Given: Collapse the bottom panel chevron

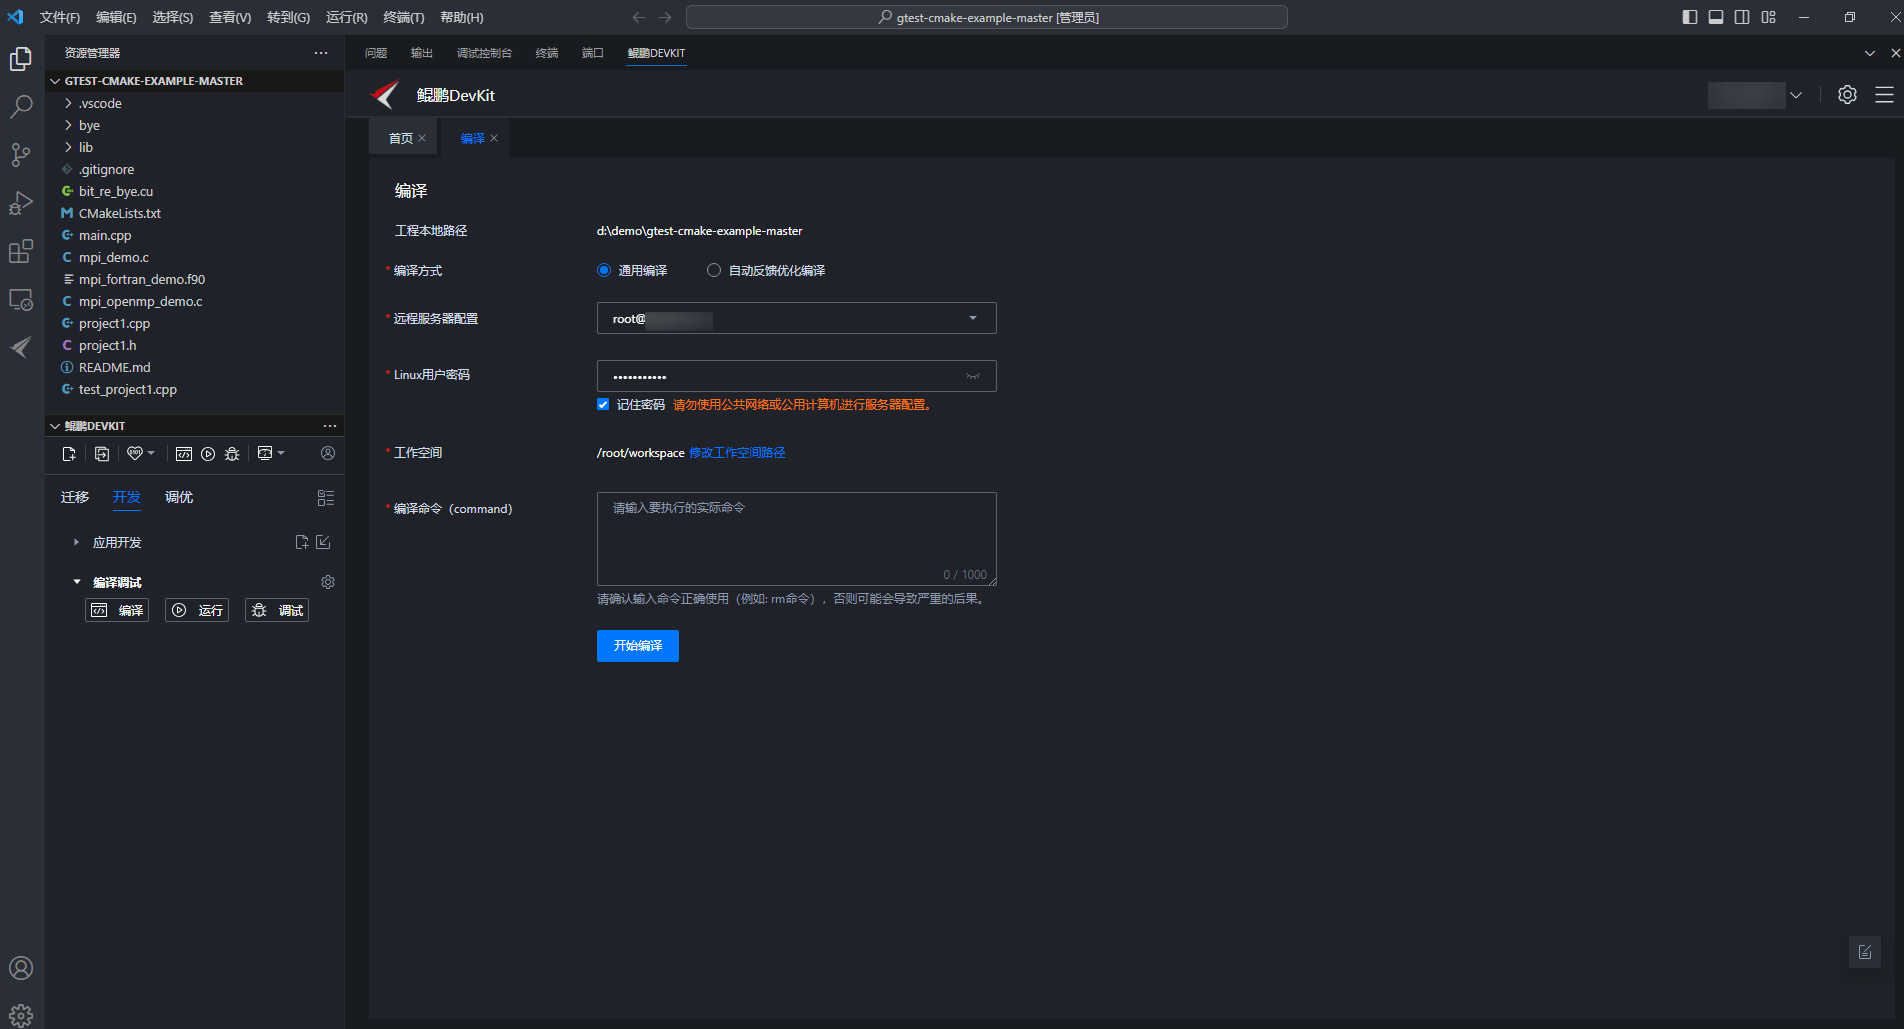Looking at the screenshot, I should point(1870,53).
